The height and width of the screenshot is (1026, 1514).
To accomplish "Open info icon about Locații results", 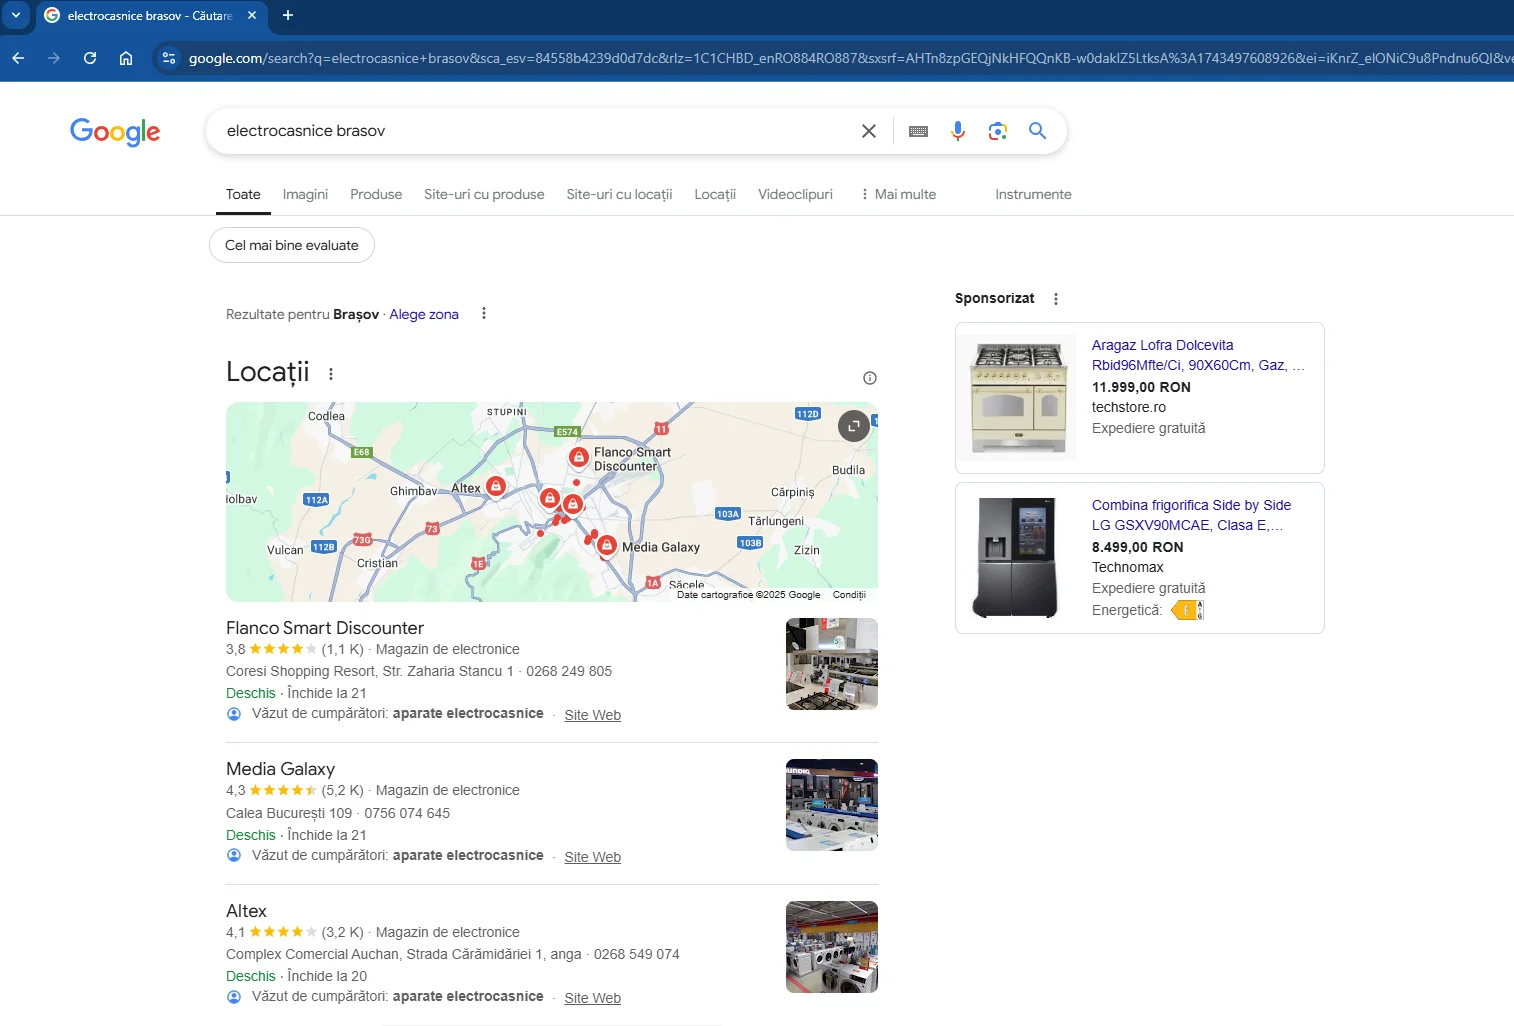I will (869, 378).
